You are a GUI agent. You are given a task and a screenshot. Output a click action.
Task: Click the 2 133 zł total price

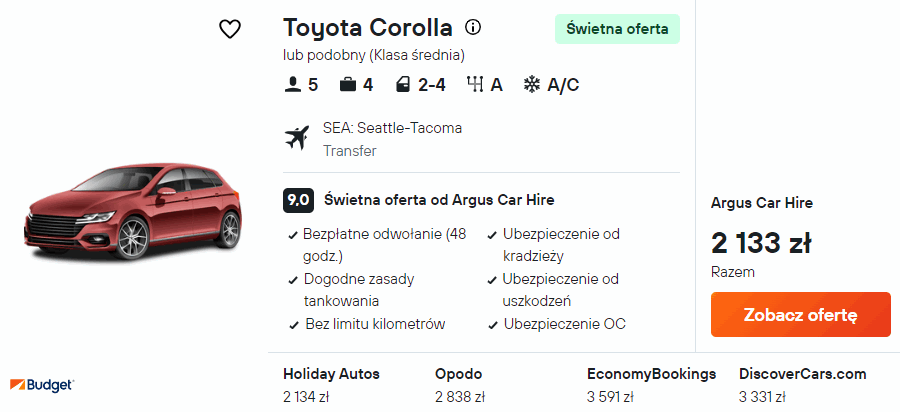pos(761,242)
